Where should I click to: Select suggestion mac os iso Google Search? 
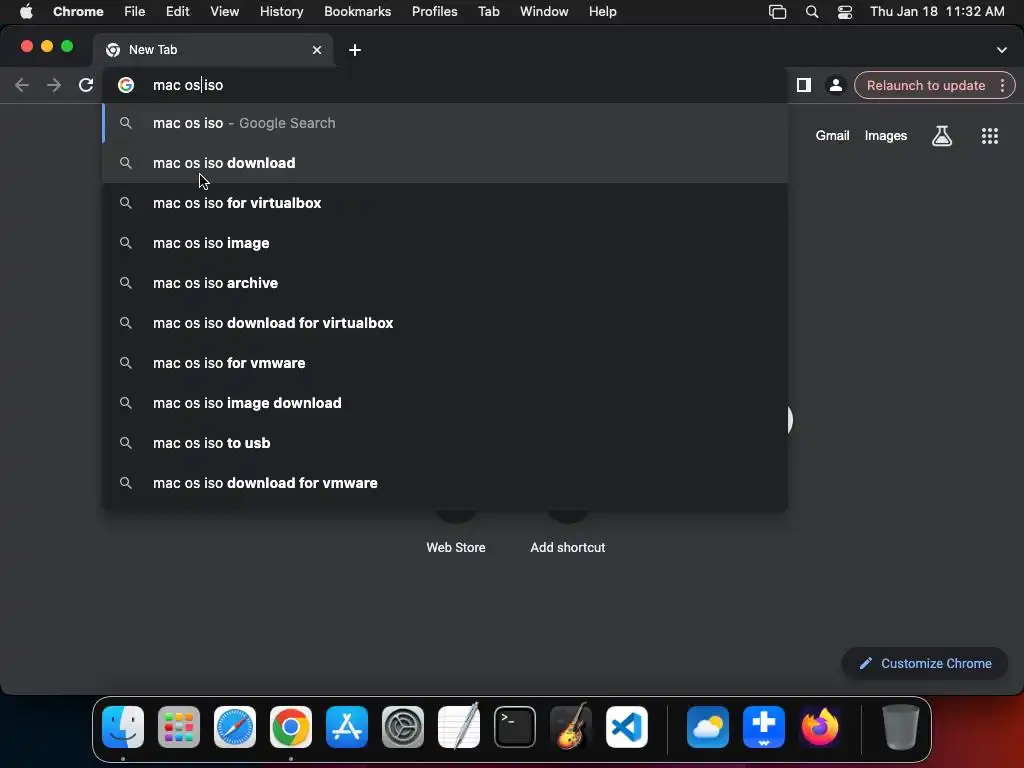point(445,123)
